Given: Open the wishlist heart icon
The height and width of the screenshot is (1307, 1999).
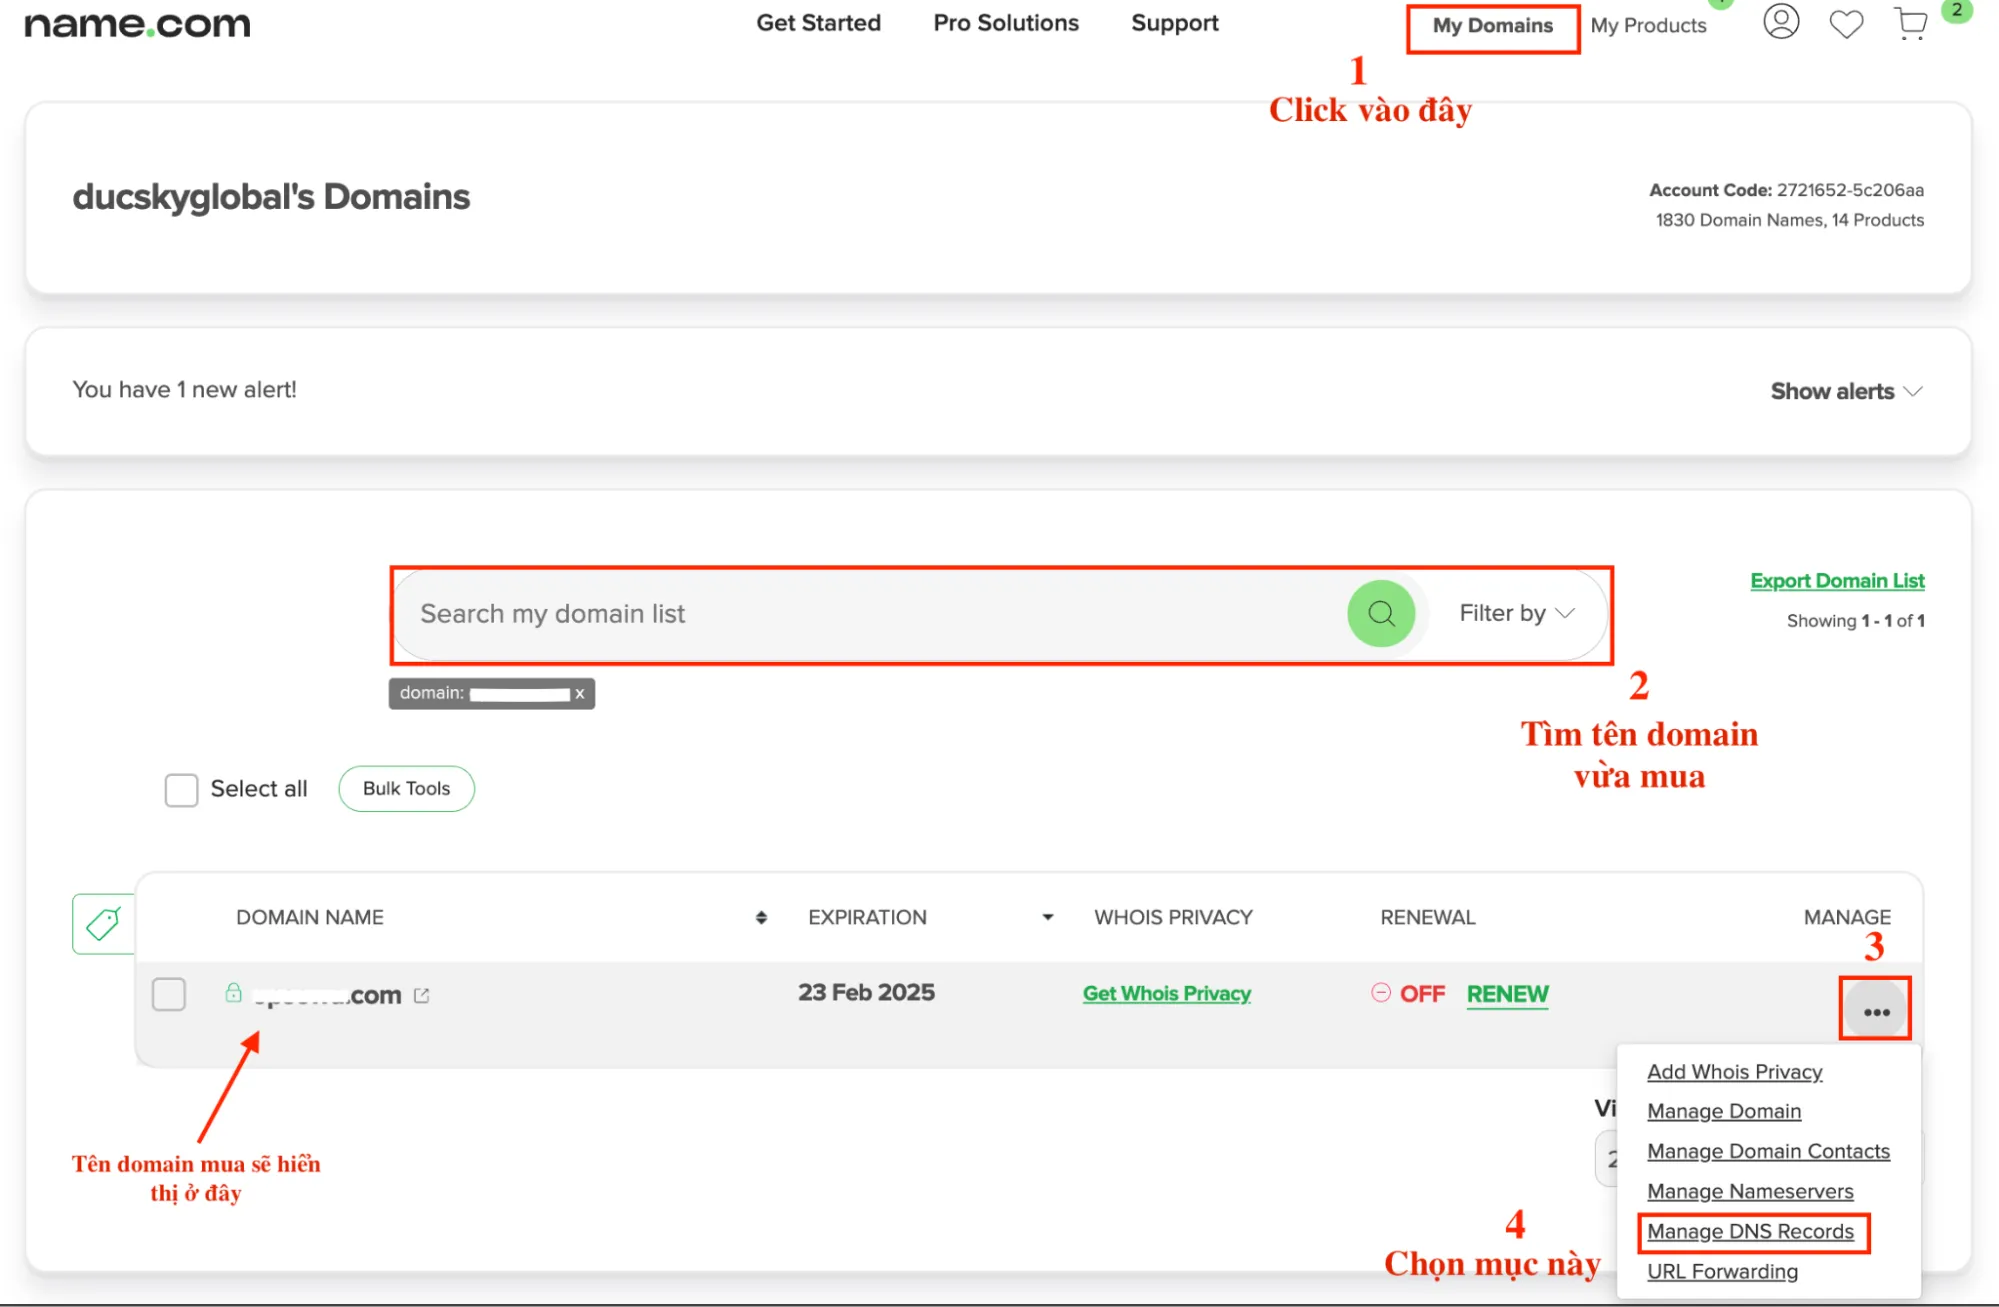Looking at the screenshot, I should tap(1846, 24).
